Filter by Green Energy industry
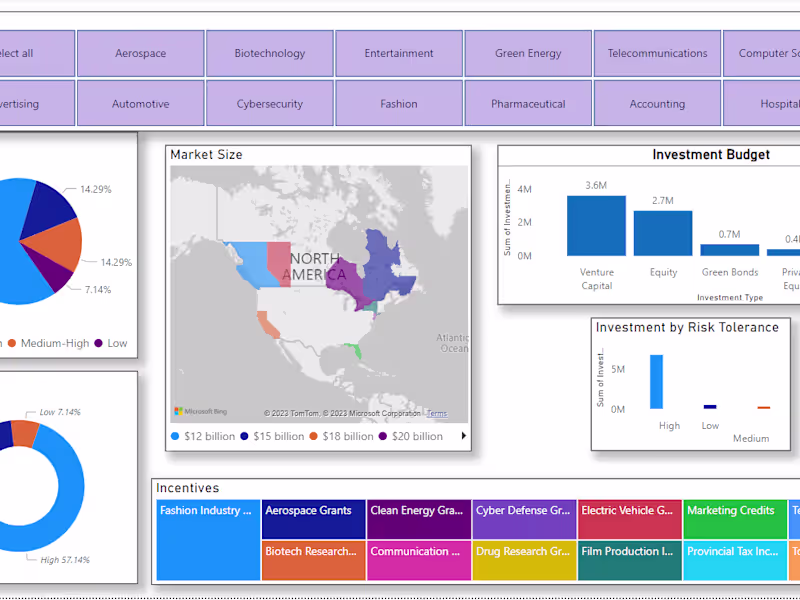Screen dimensions: 800x600 (x=528, y=54)
